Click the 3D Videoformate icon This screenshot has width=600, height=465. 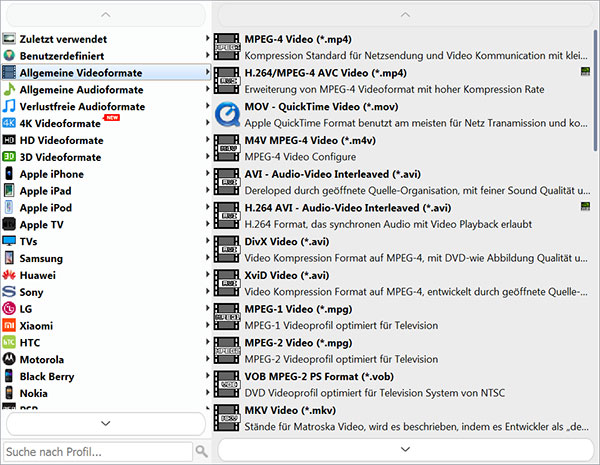click(9, 157)
